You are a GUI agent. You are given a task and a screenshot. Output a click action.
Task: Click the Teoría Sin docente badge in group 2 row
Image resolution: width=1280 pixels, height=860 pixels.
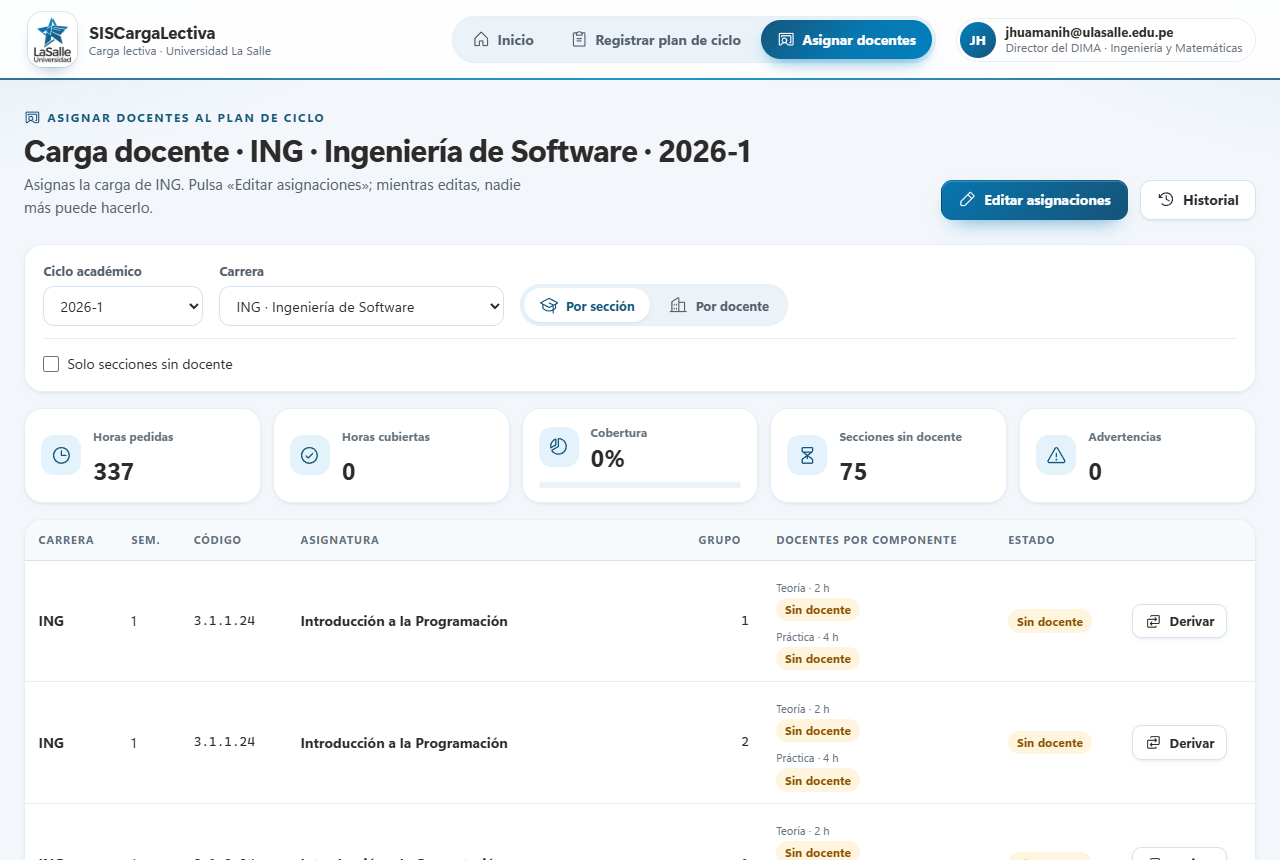click(818, 731)
